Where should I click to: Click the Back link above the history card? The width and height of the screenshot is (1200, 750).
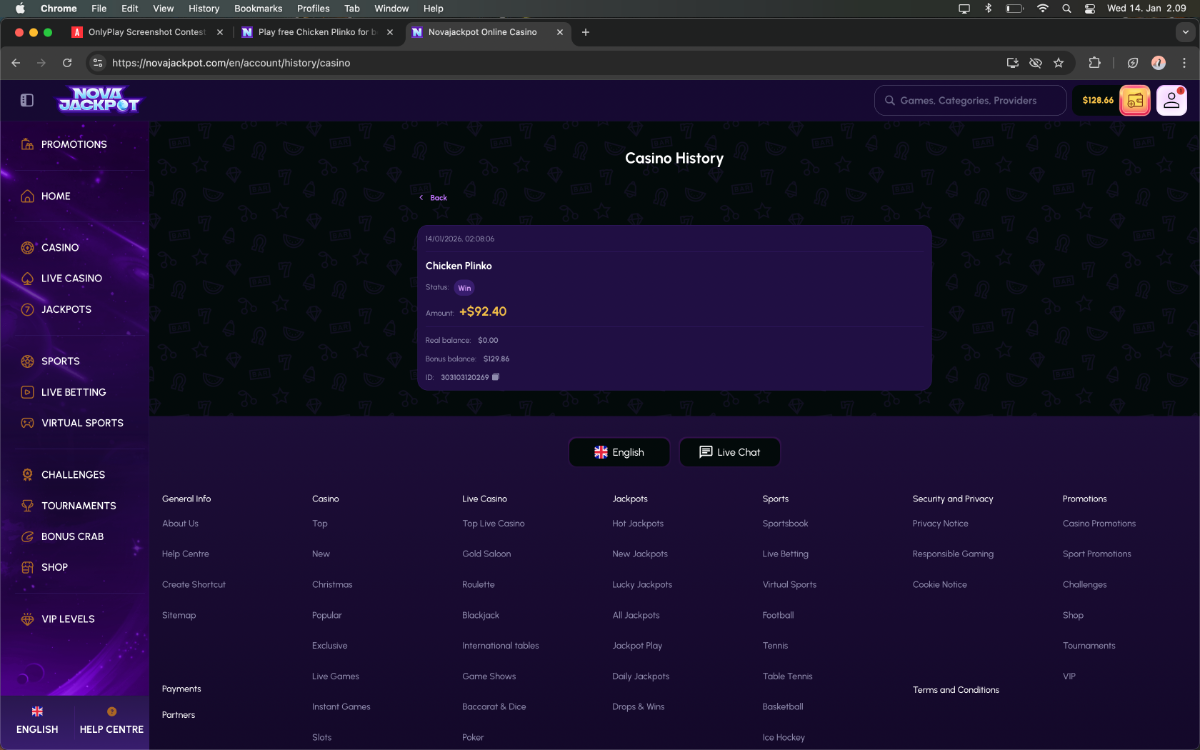[x=434, y=198]
